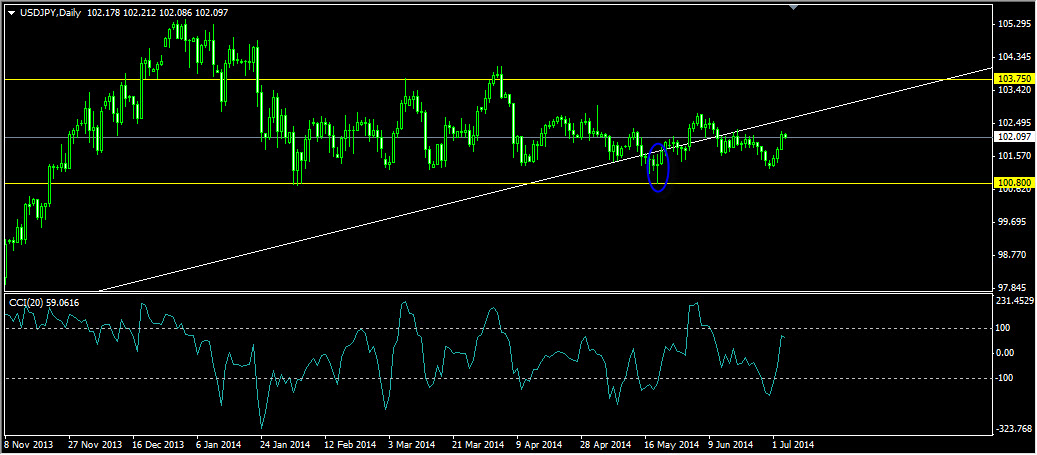Click the 98.770 value on price scale
The height and width of the screenshot is (455, 1037).
tap(1014, 255)
